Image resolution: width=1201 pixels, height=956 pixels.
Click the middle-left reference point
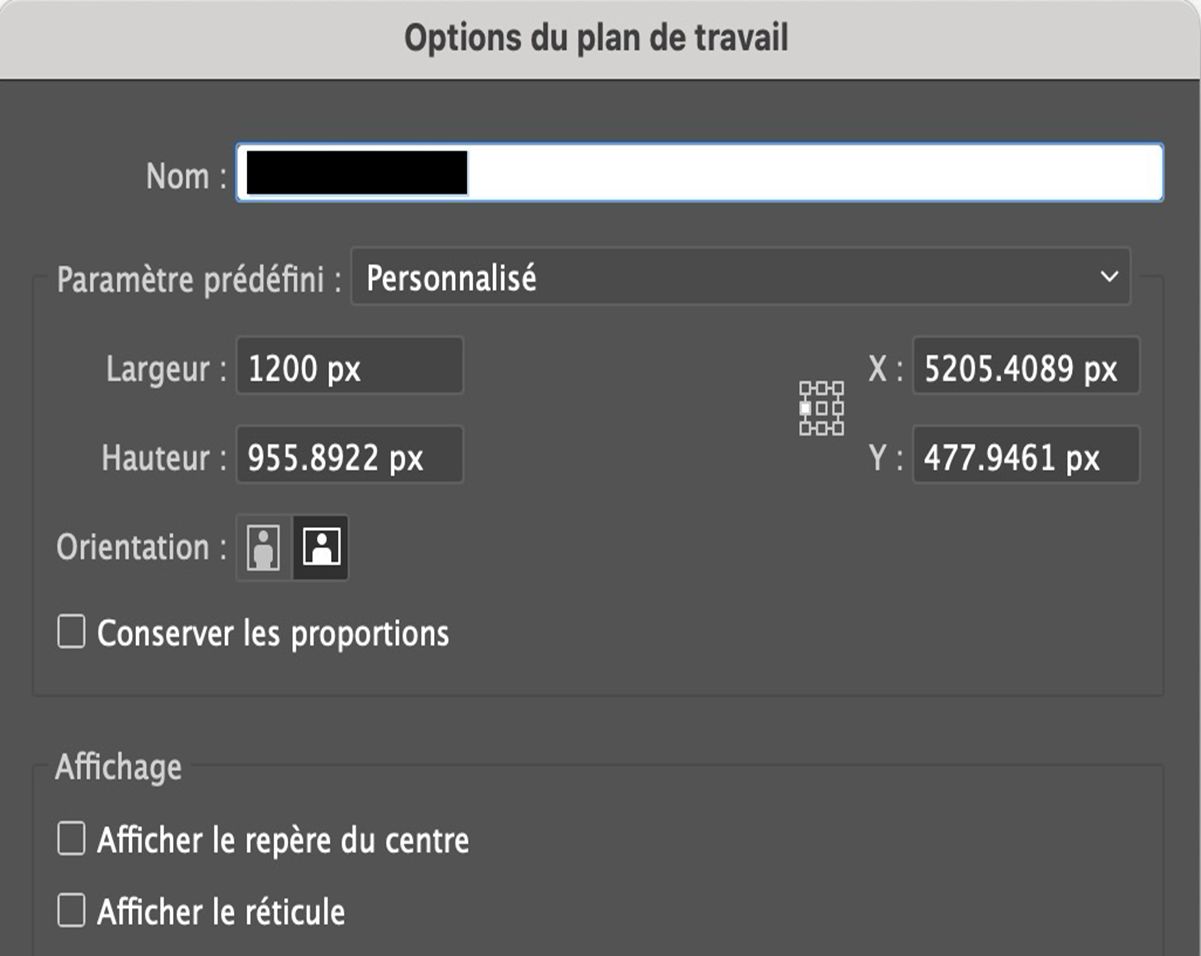805,408
